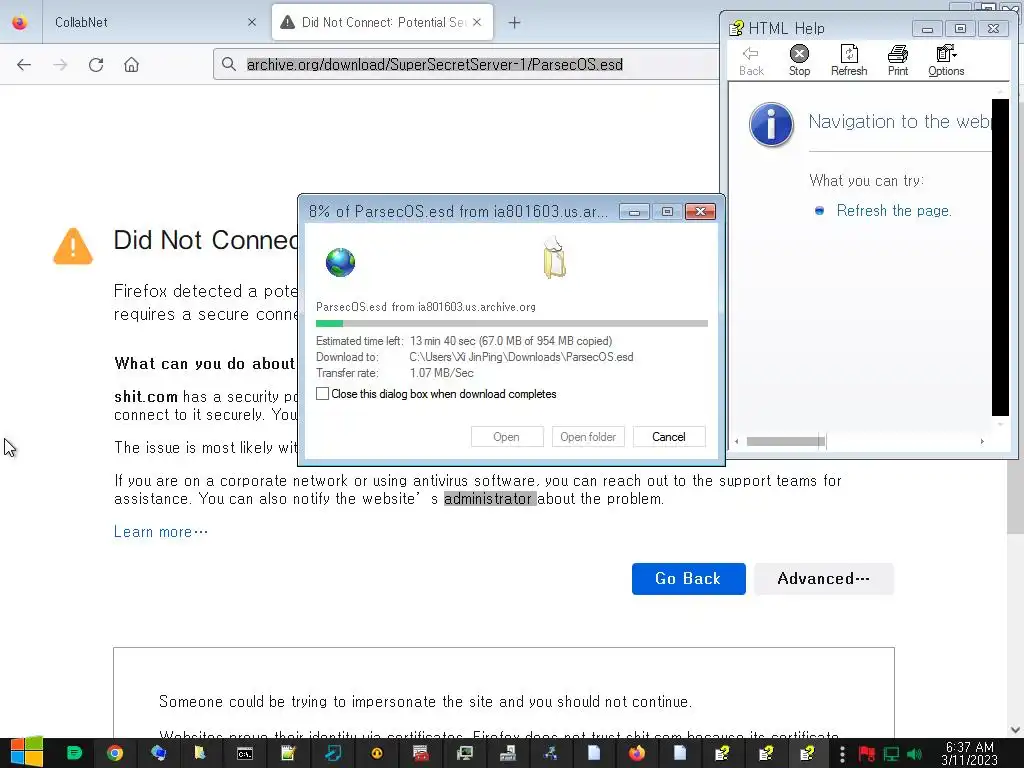Open the Options menu in HTML Help
The width and height of the screenshot is (1024, 768).
946,61
